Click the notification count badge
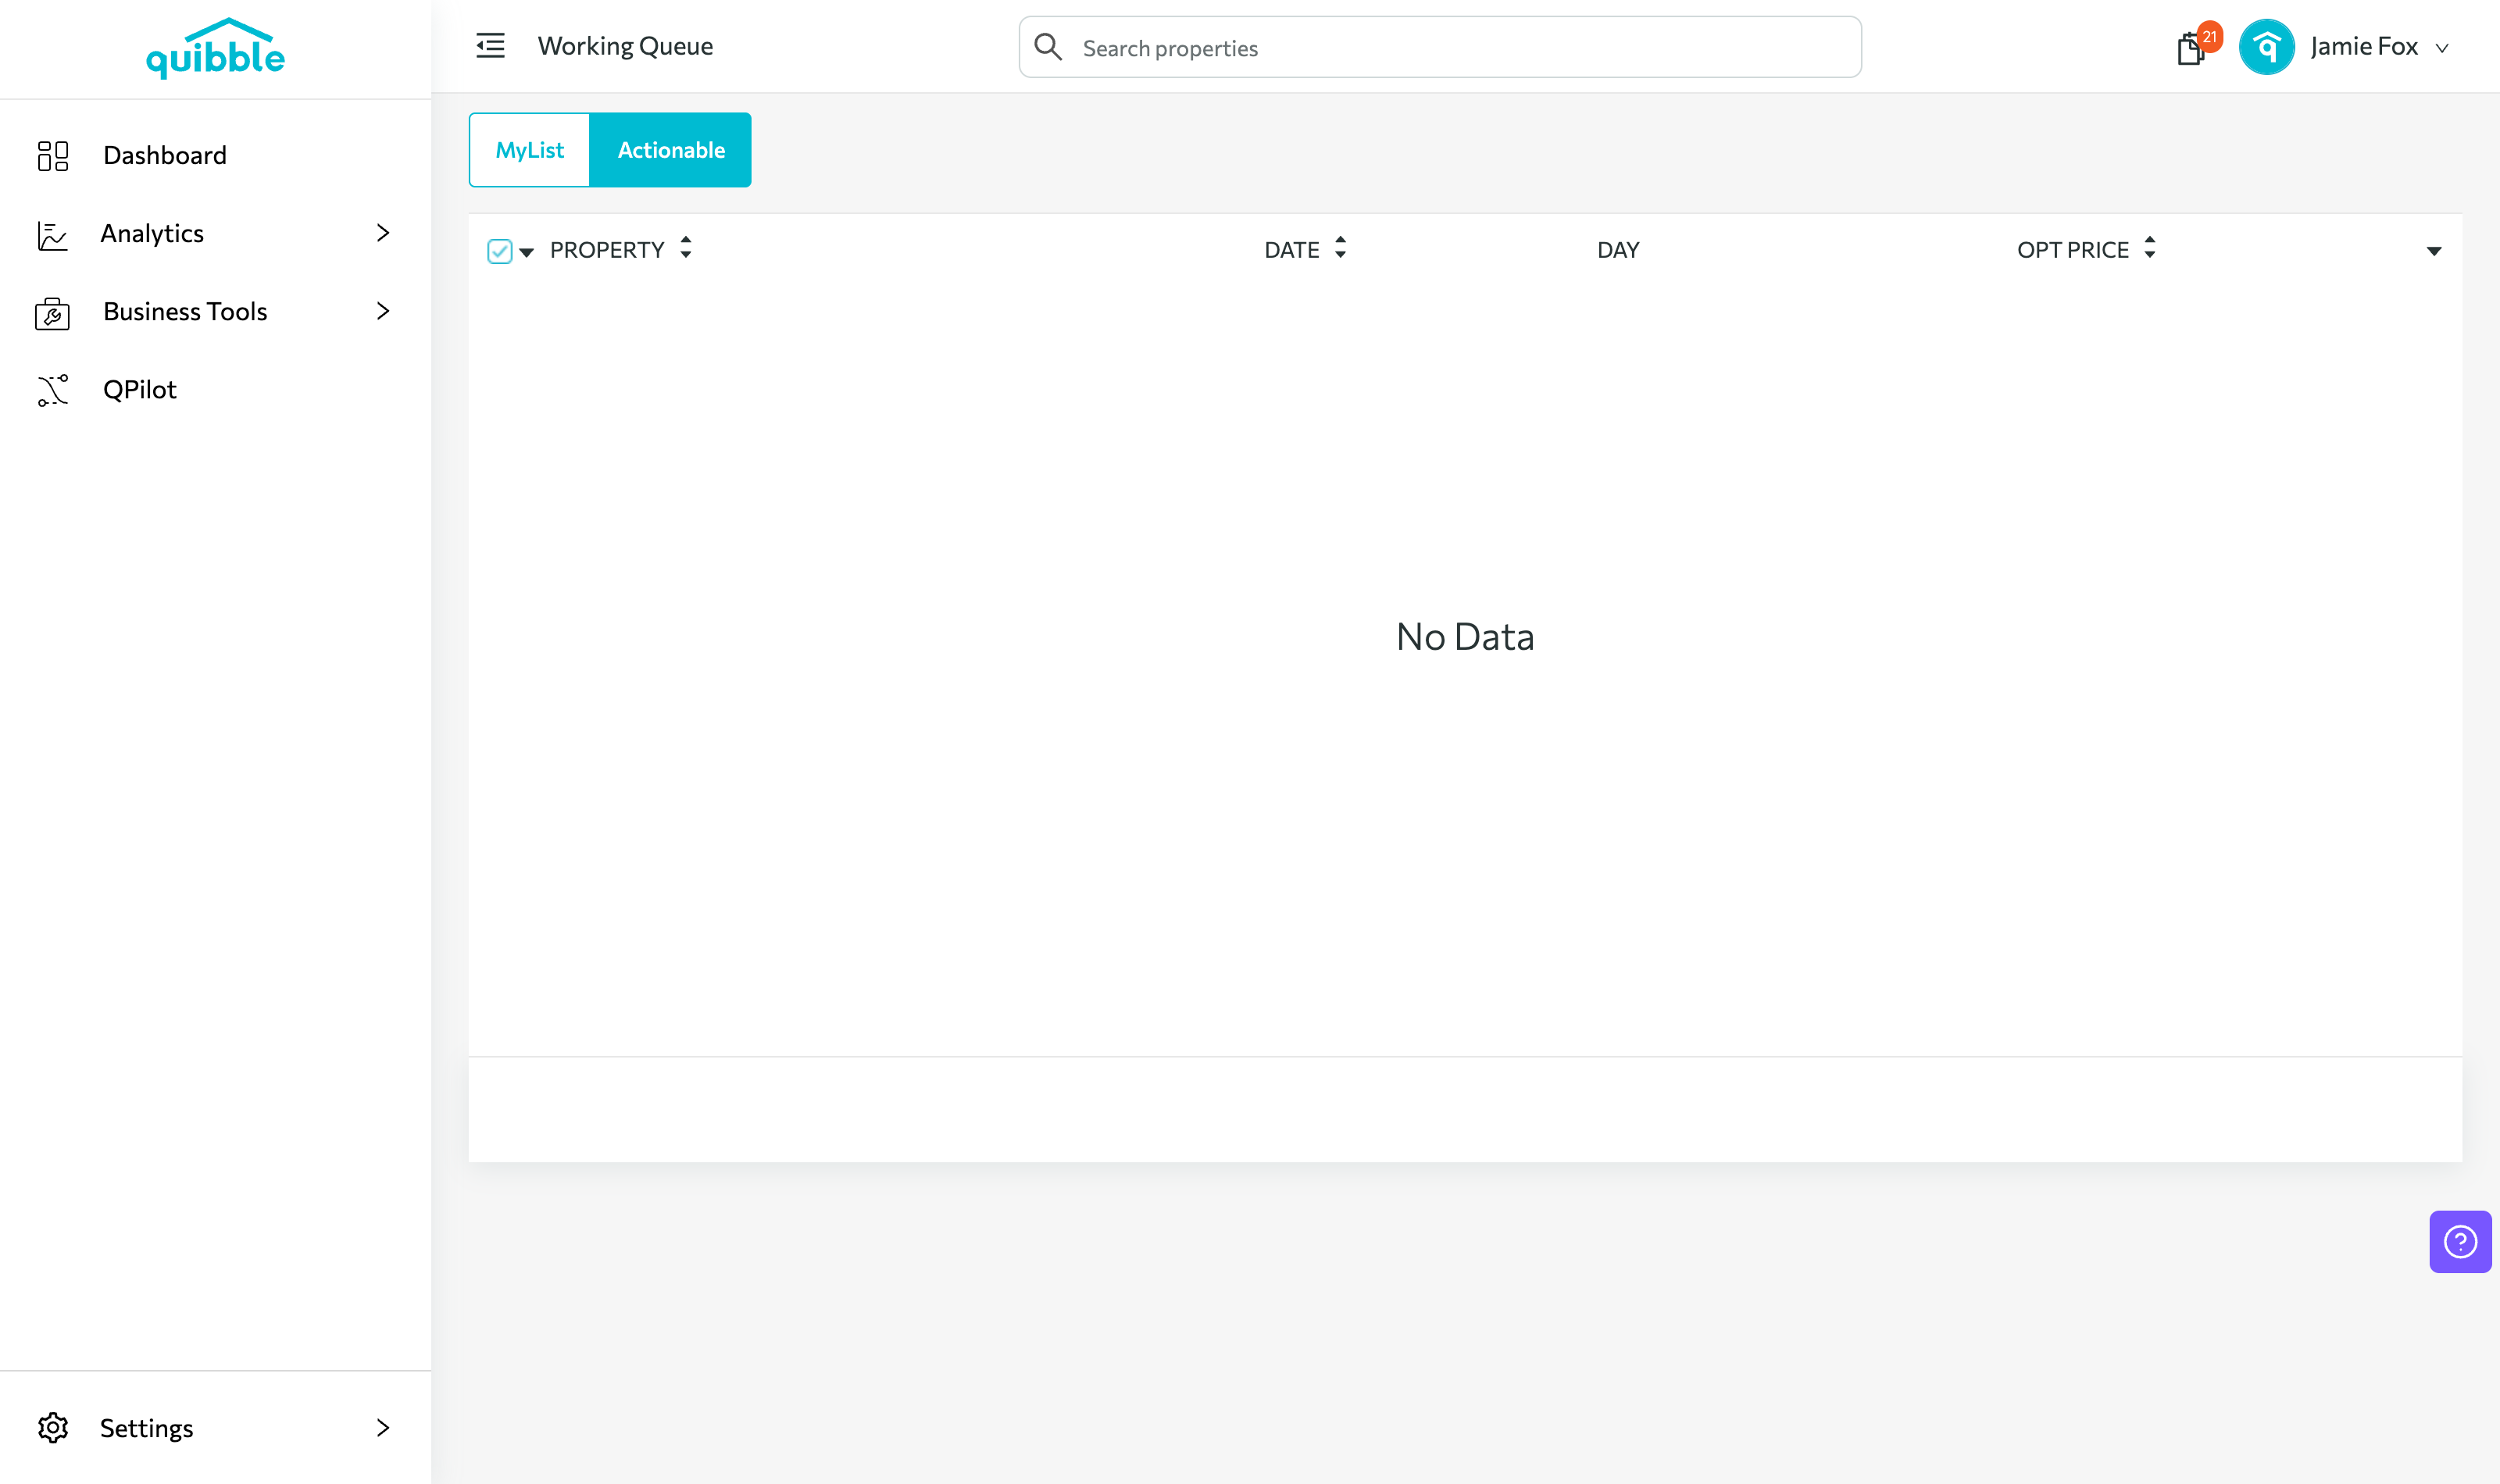 point(2209,36)
